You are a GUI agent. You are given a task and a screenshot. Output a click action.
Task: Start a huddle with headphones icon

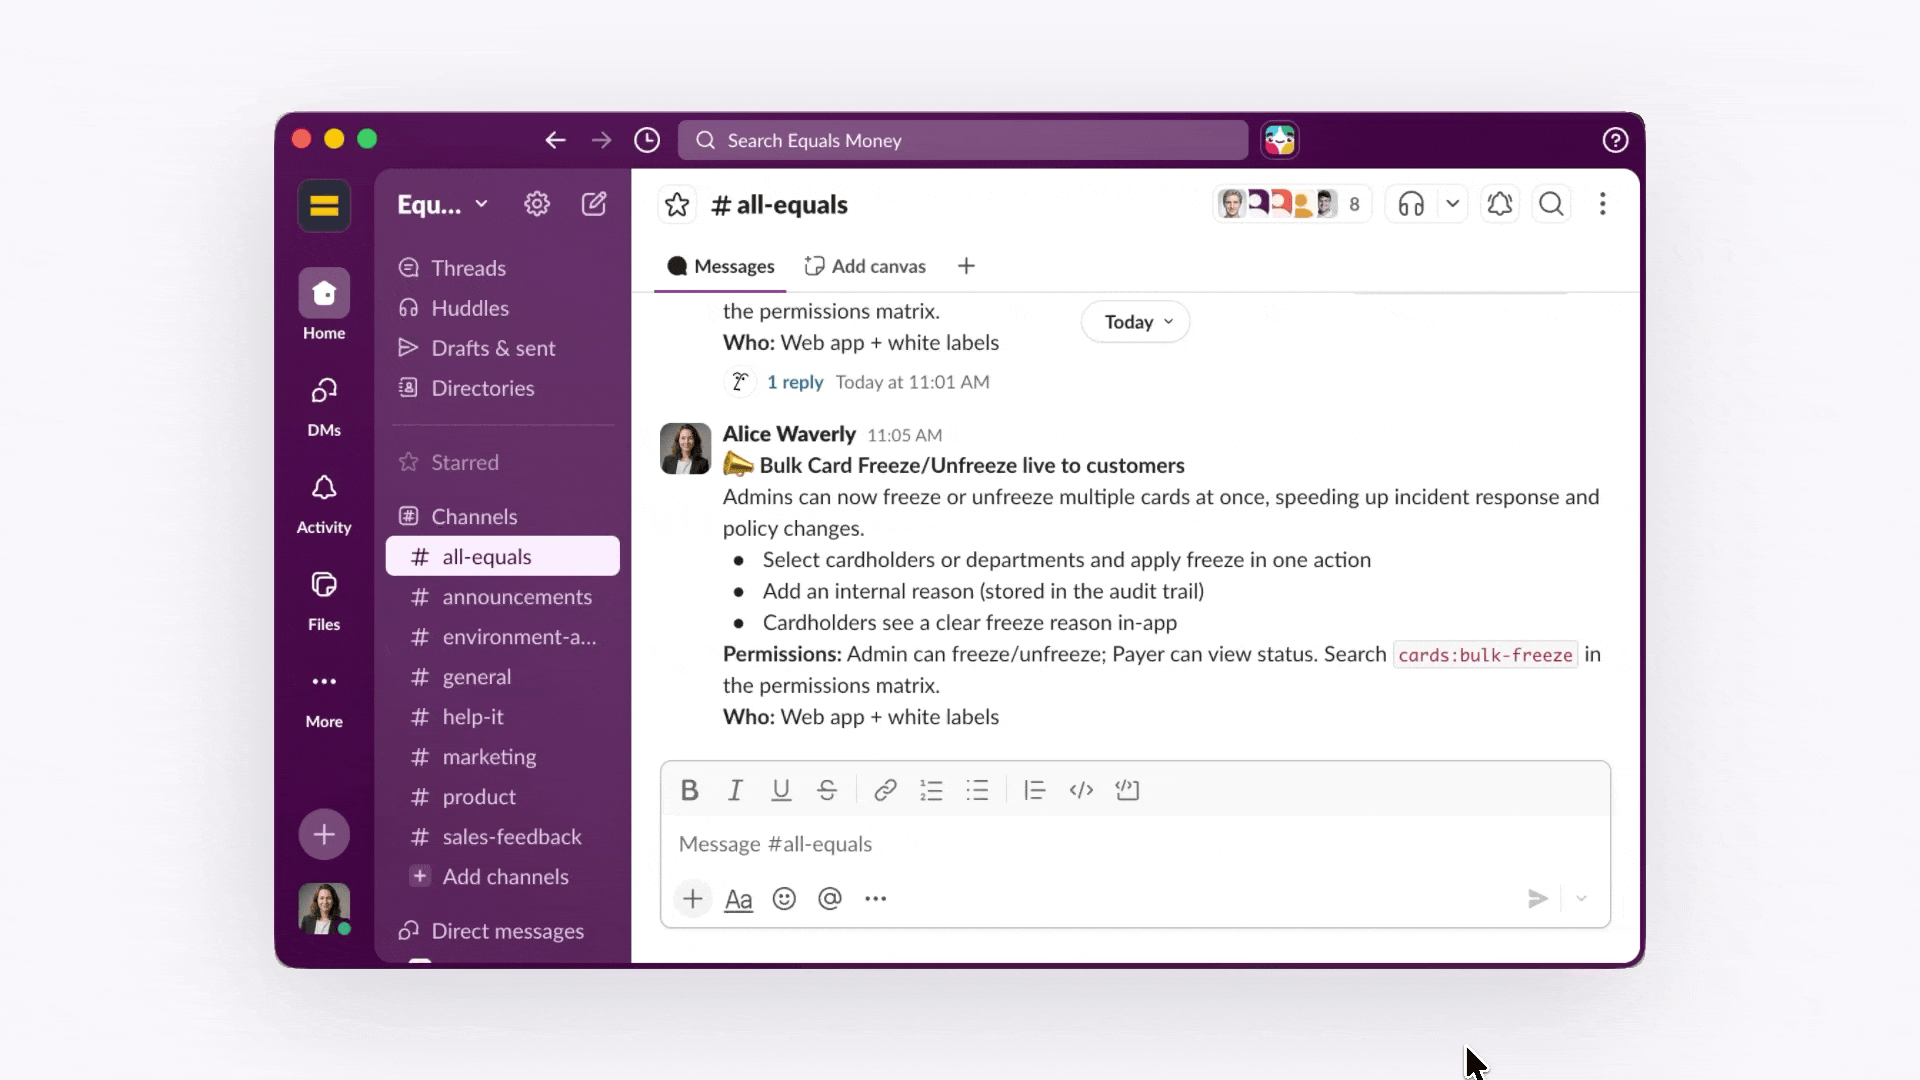click(1411, 204)
